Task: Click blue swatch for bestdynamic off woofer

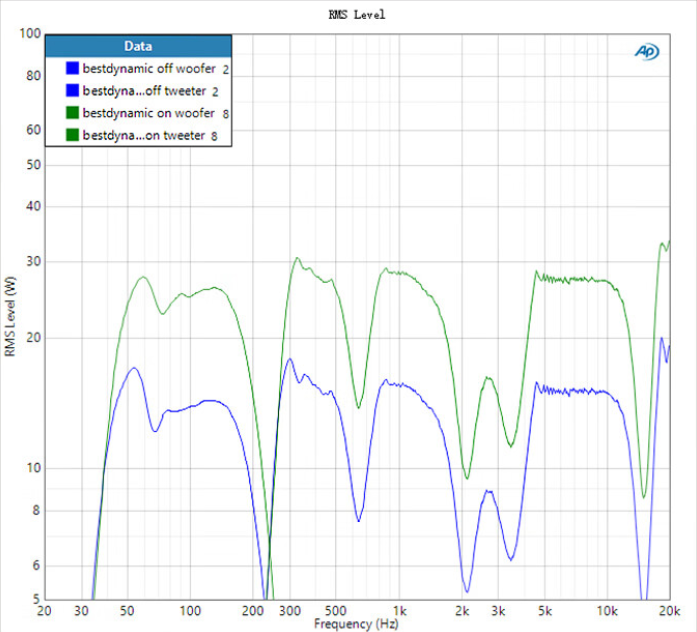Action: click(72, 69)
